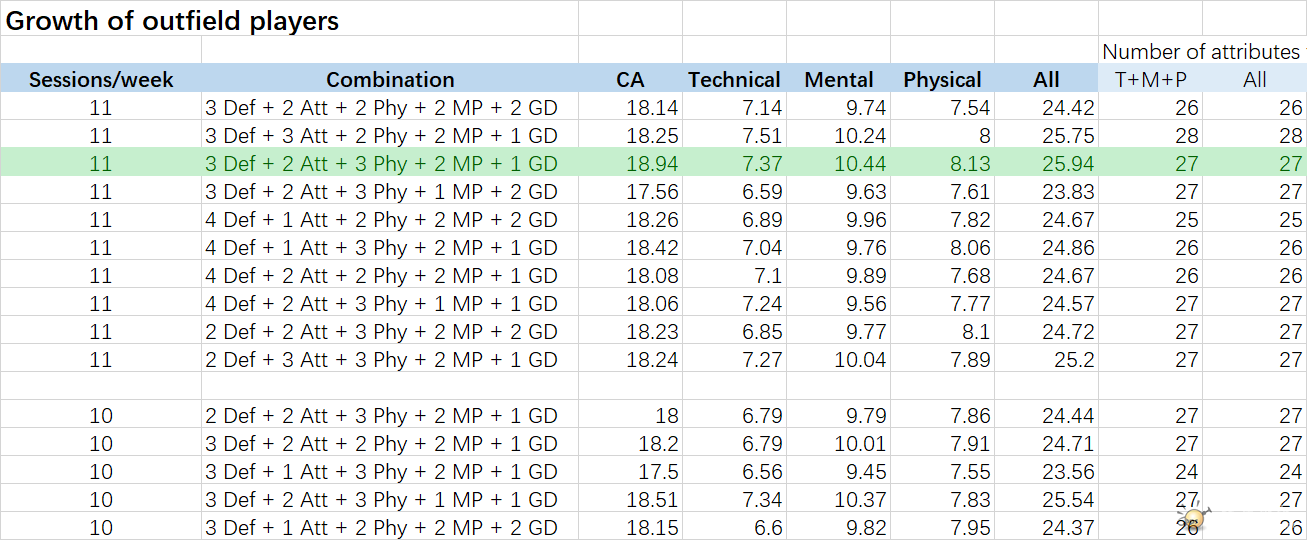Select the CA cell showing 17.56

pyautogui.click(x=652, y=192)
